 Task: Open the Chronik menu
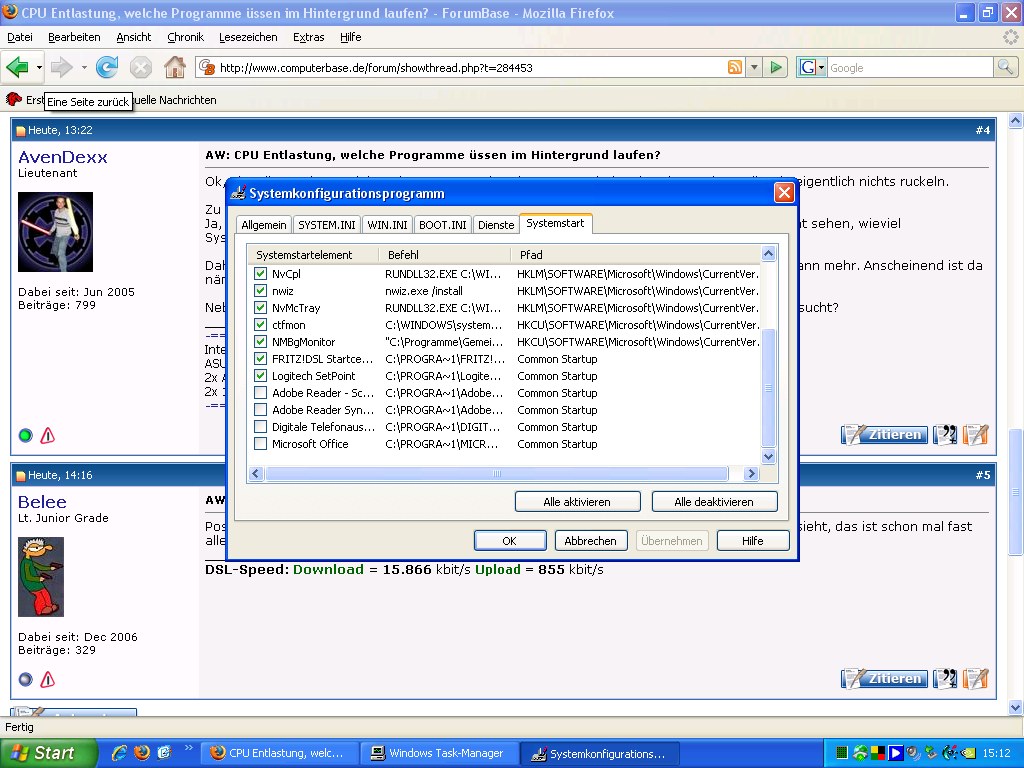tap(185, 37)
